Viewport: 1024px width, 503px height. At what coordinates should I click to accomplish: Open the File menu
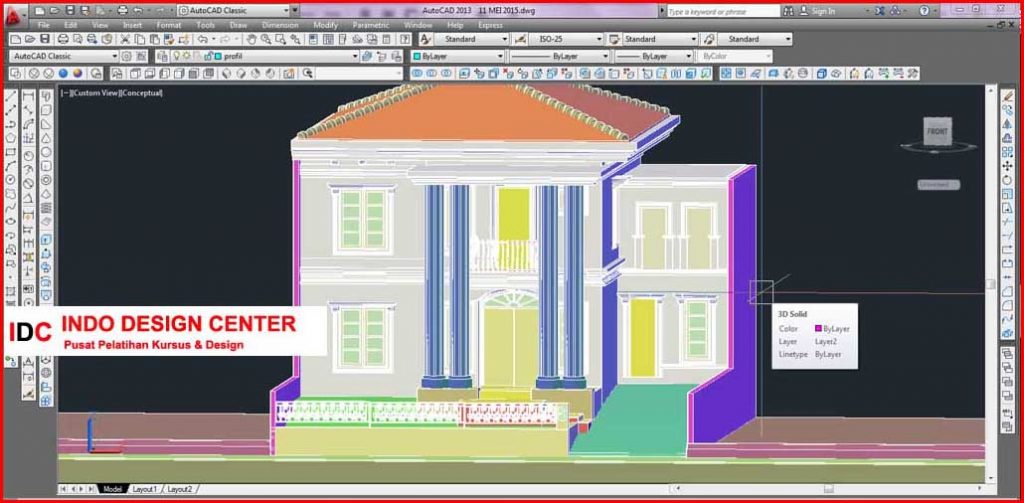[44, 25]
